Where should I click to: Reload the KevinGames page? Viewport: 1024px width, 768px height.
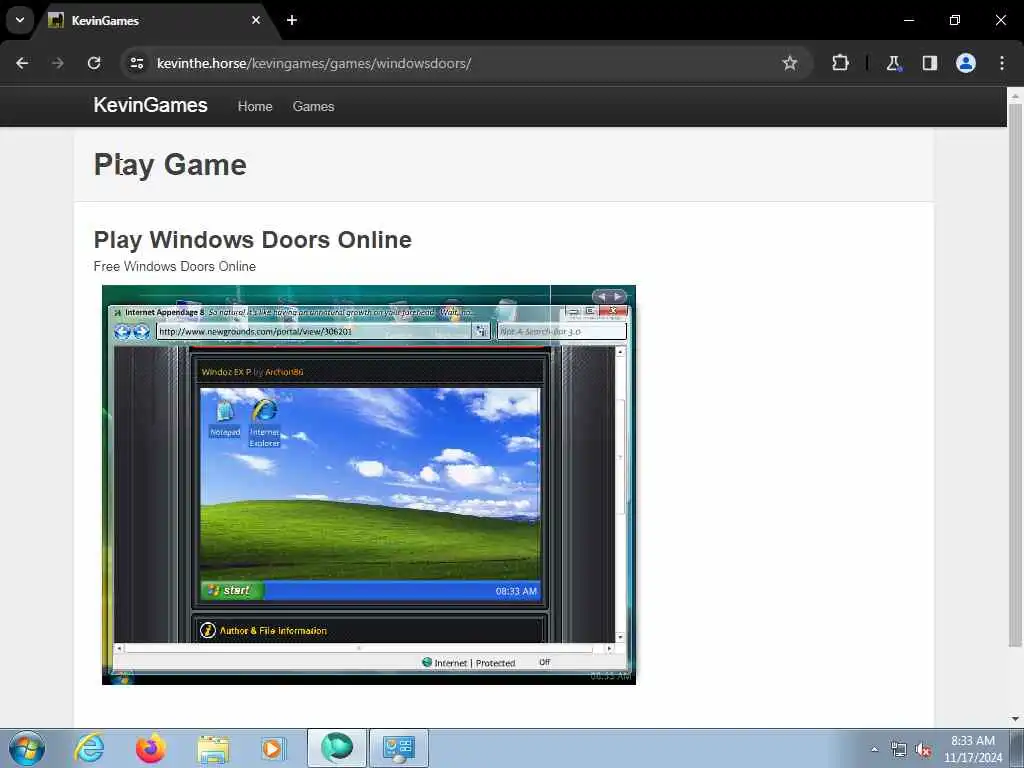94,63
